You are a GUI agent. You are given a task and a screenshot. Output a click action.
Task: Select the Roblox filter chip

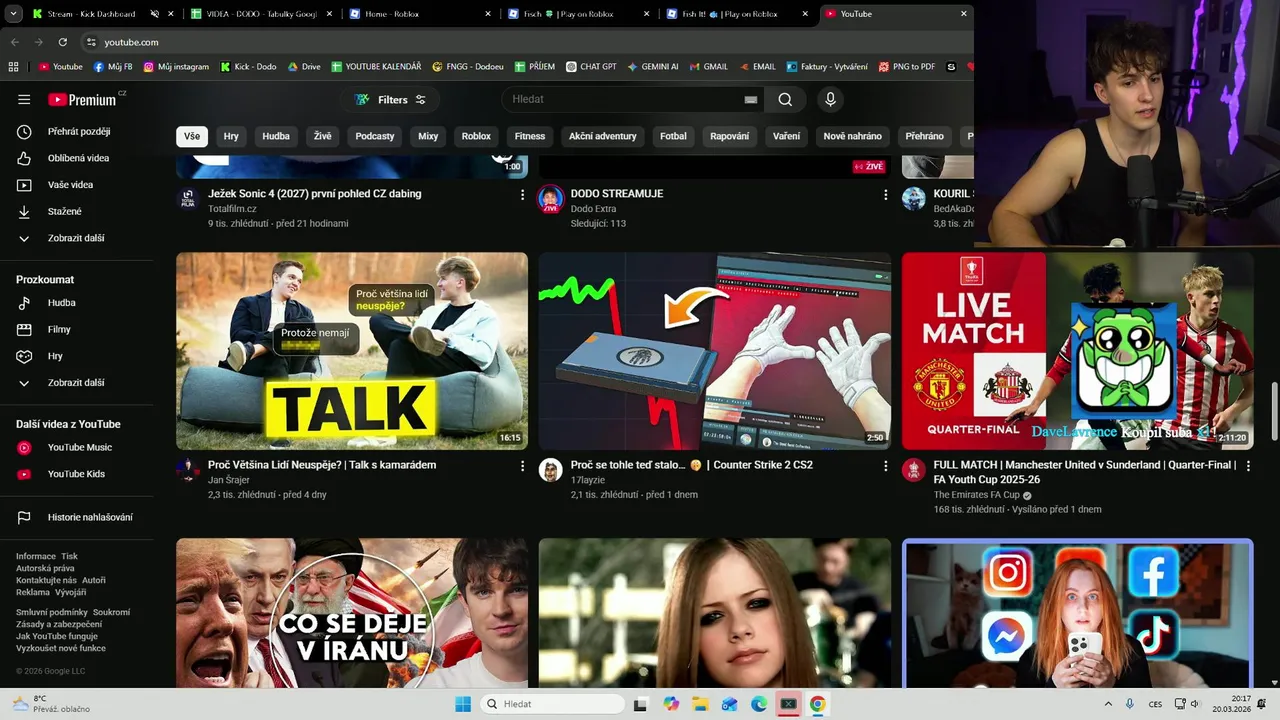[x=476, y=136]
